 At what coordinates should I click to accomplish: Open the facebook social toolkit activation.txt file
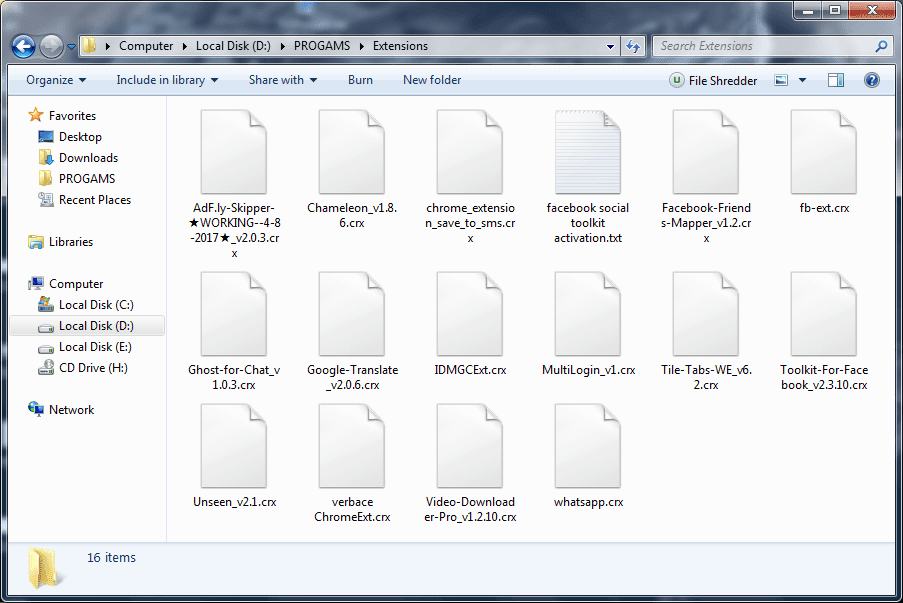587,152
